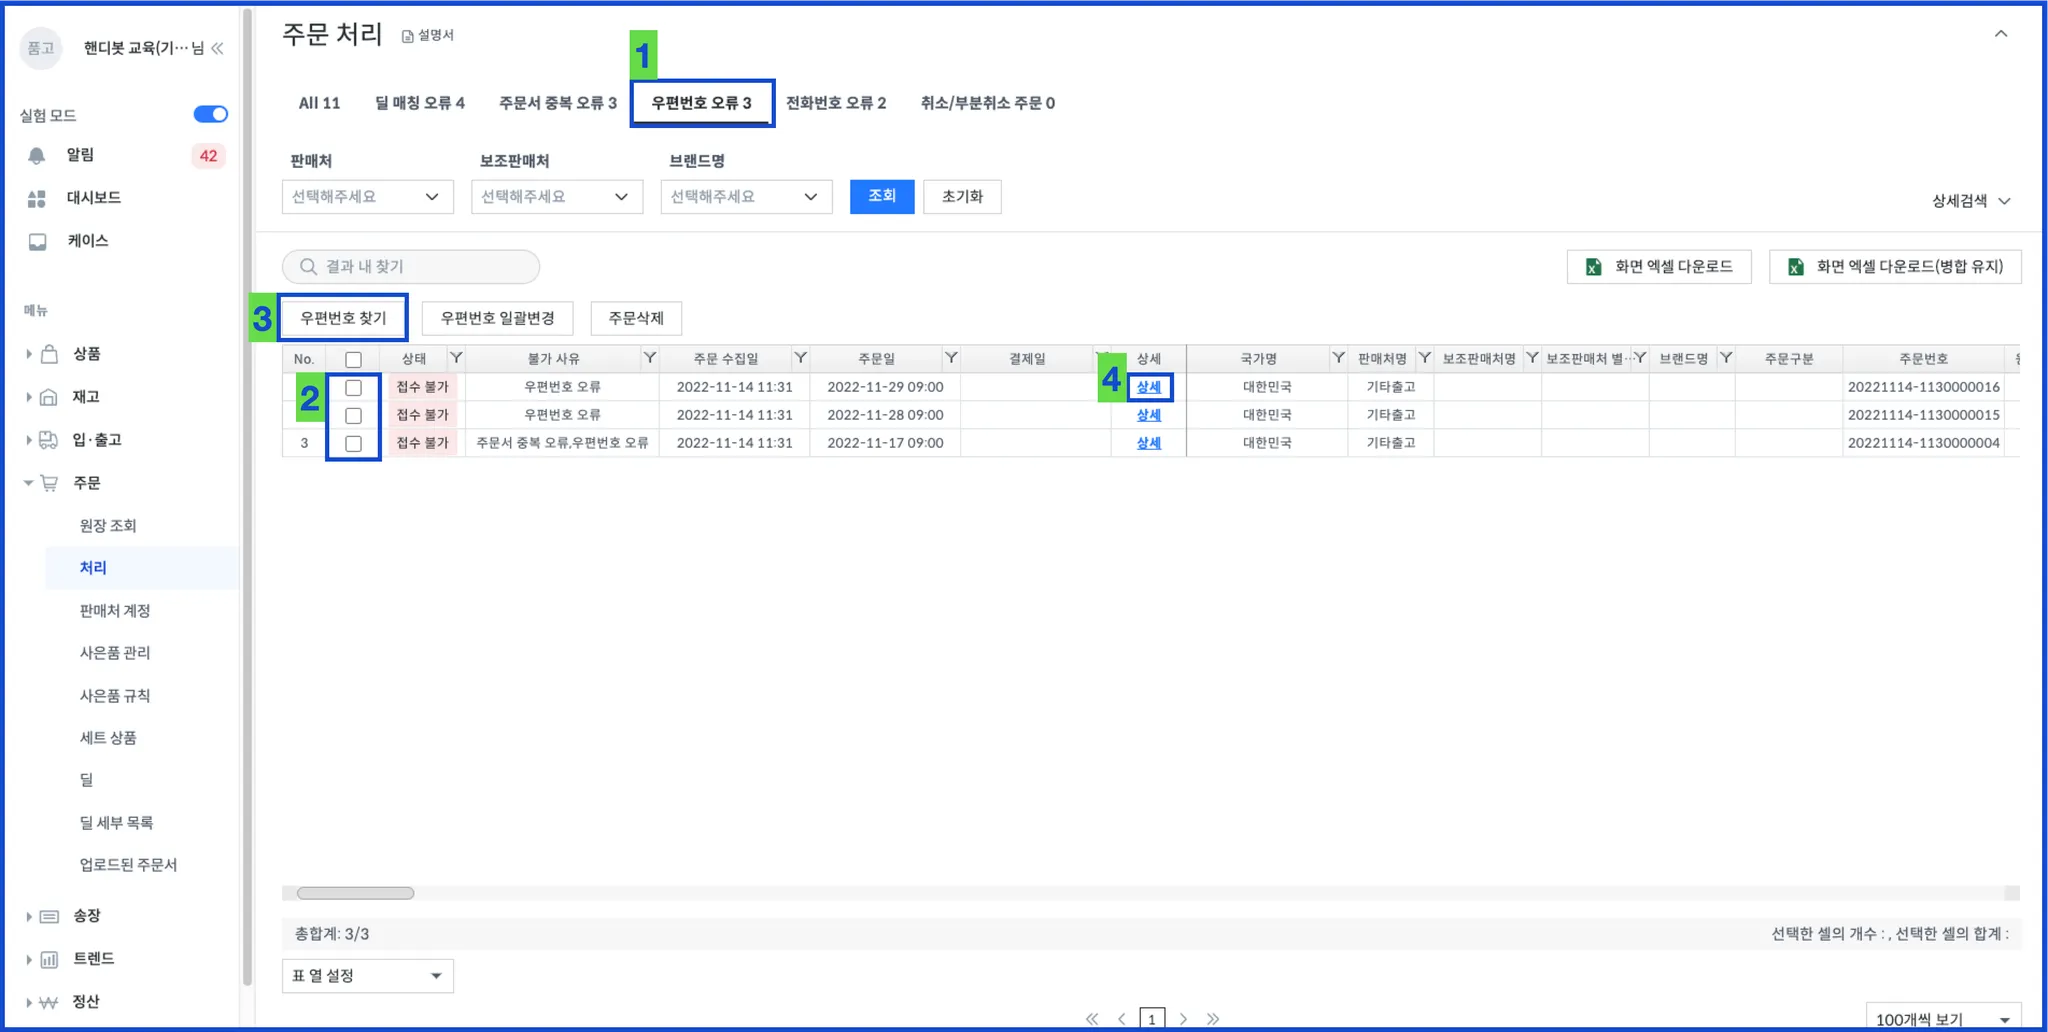
Task: Click the filter icon on 상태 column
Action: tap(456, 358)
